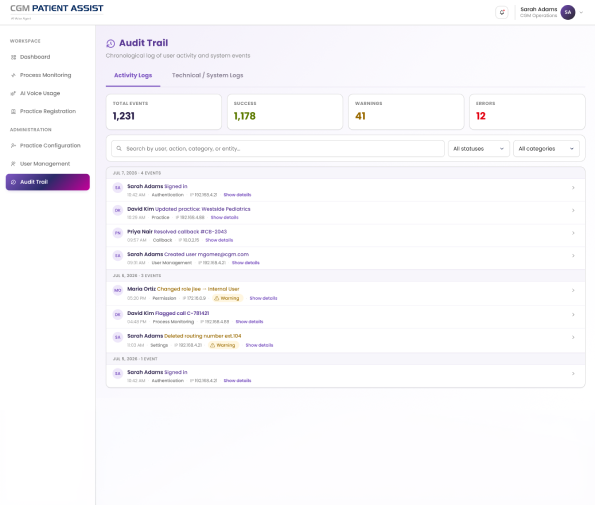This screenshot has width=595, height=505.
Task: Show details for Resolved callback event
Action: (x=219, y=240)
